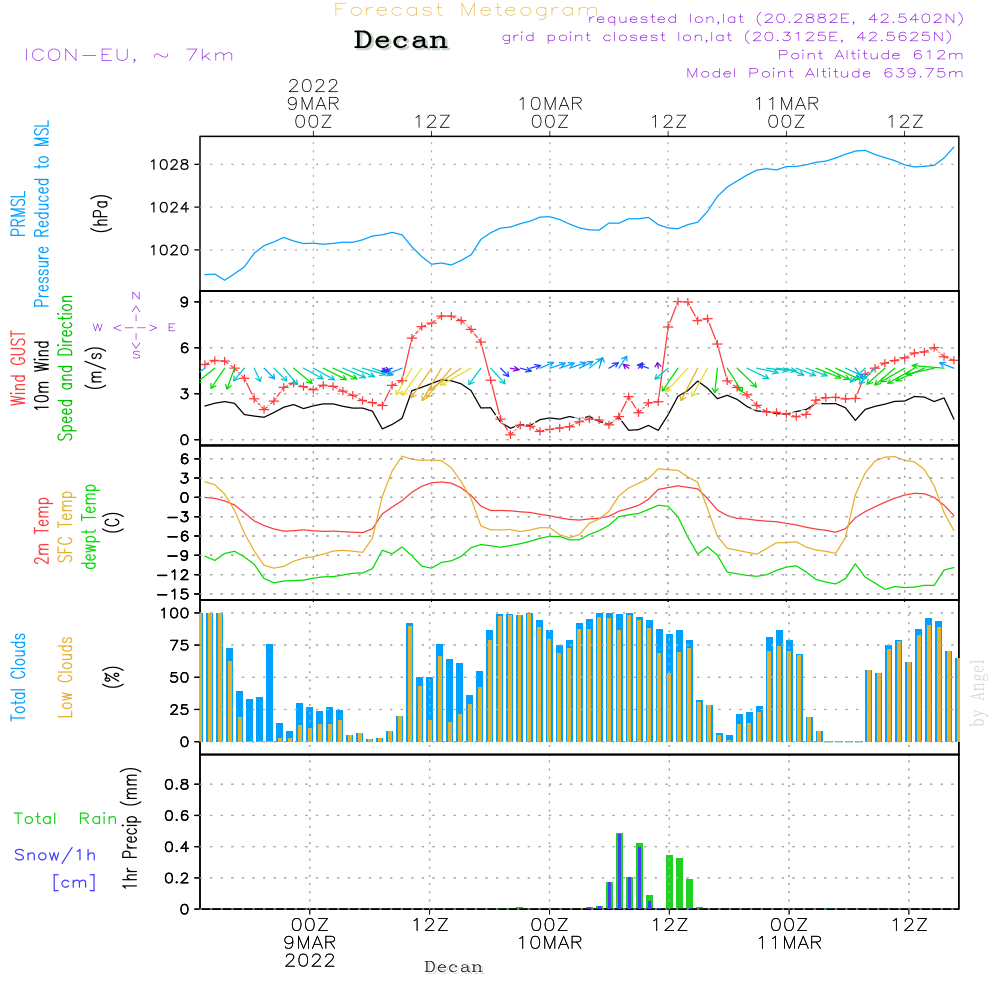Screen dimensions: 1000x1000
Task: Click the "1028" pressure axis value
Action: pyautogui.click(x=169, y=165)
